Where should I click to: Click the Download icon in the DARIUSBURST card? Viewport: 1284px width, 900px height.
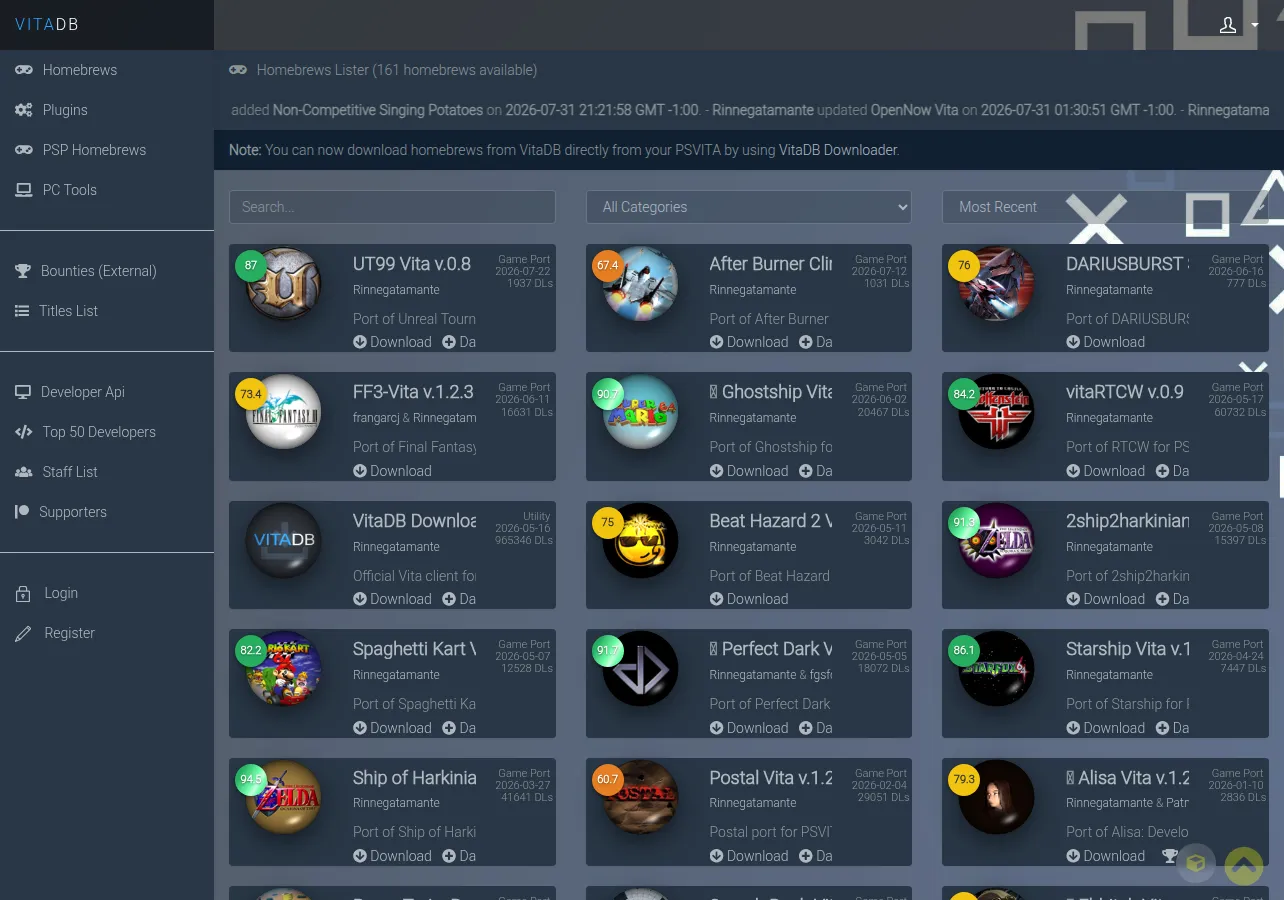(1073, 342)
